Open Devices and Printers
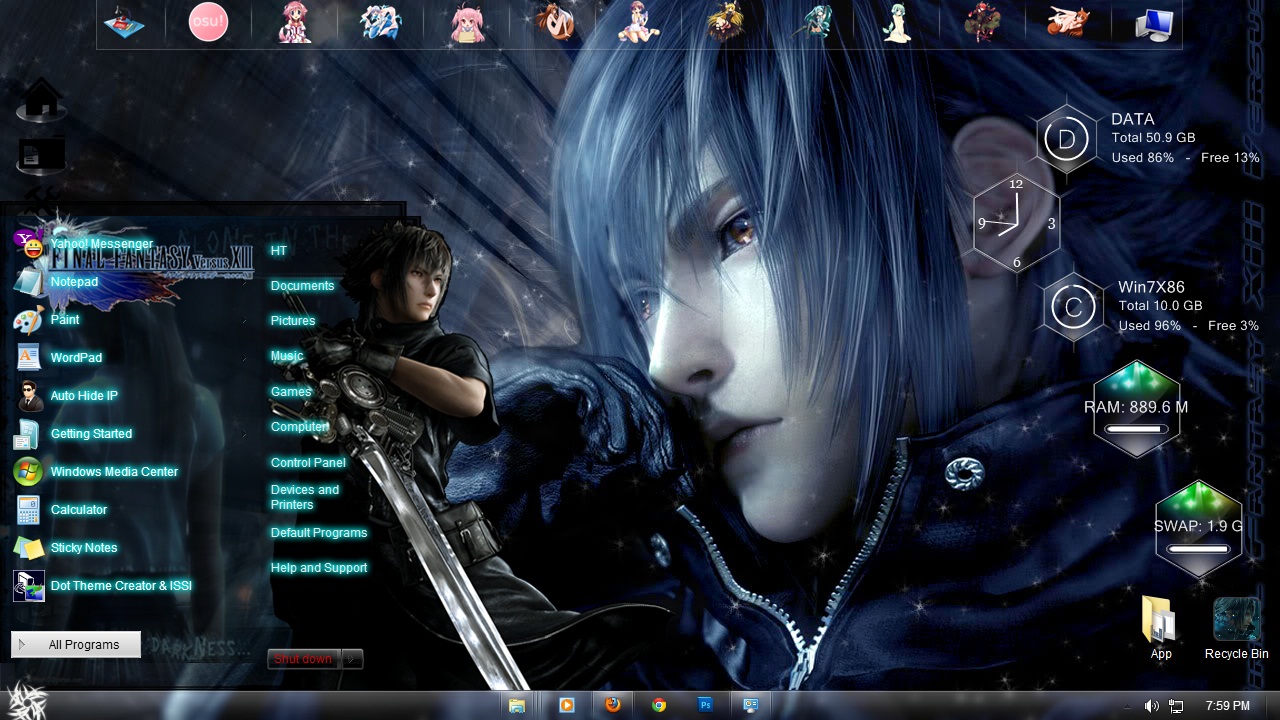Screen dimensions: 1280x720 coord(305,497)
